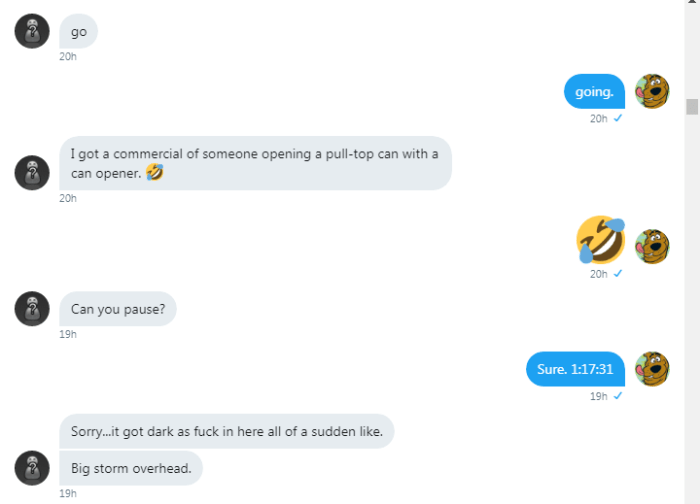Select the blue "going." message bubble
Image resolution: width=700 pixels, height=504 pixels.
point(594,92)
